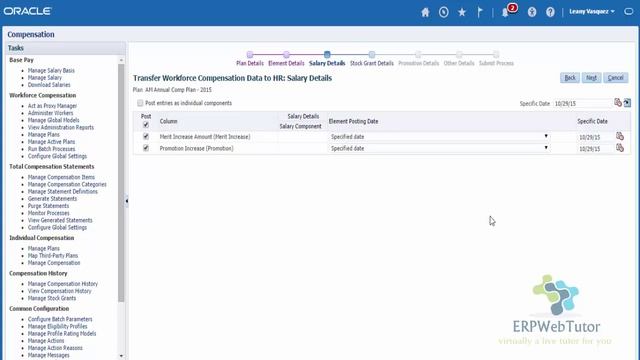The height and width of the screenshot is (360, 640).
Task: Open recent items clock icon
Action: pyautogui.click(x=444, y=12)
